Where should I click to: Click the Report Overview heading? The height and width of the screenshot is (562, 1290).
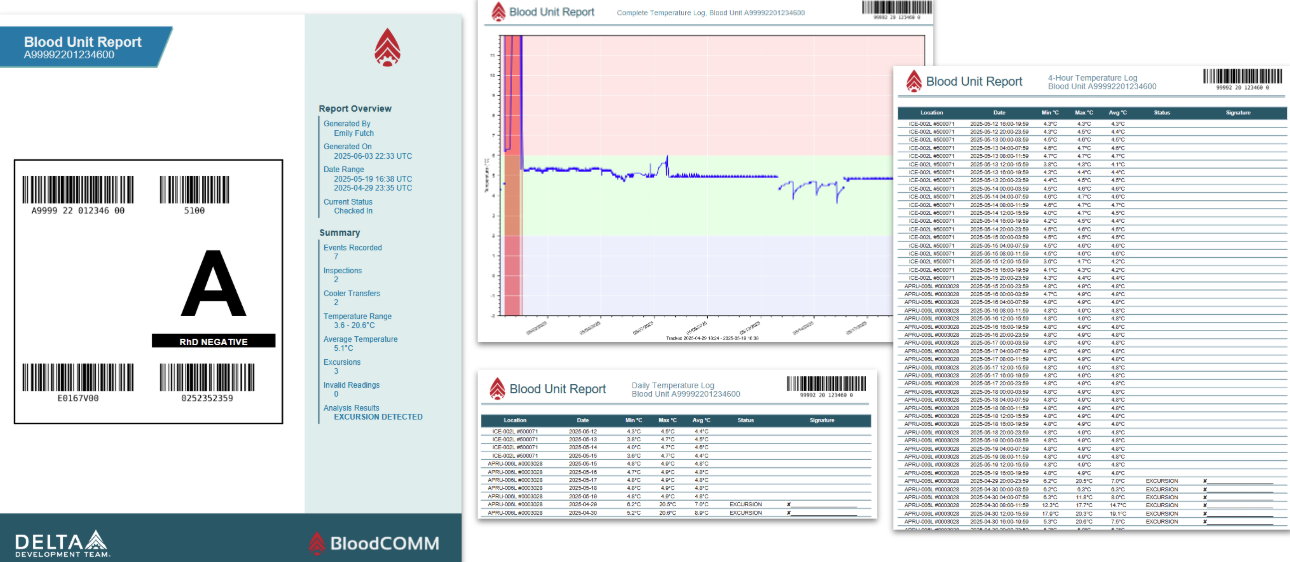click(x=355, y=108)
